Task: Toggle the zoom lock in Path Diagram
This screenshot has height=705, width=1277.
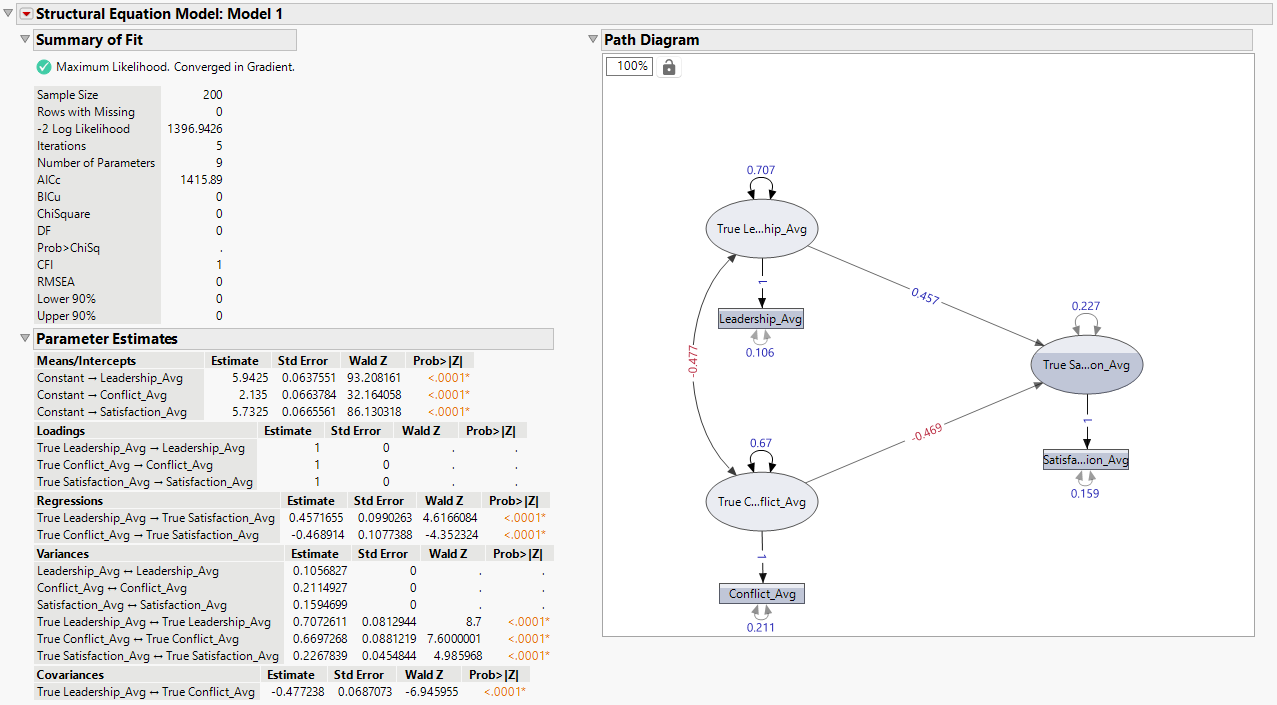Action: [668, 66]
